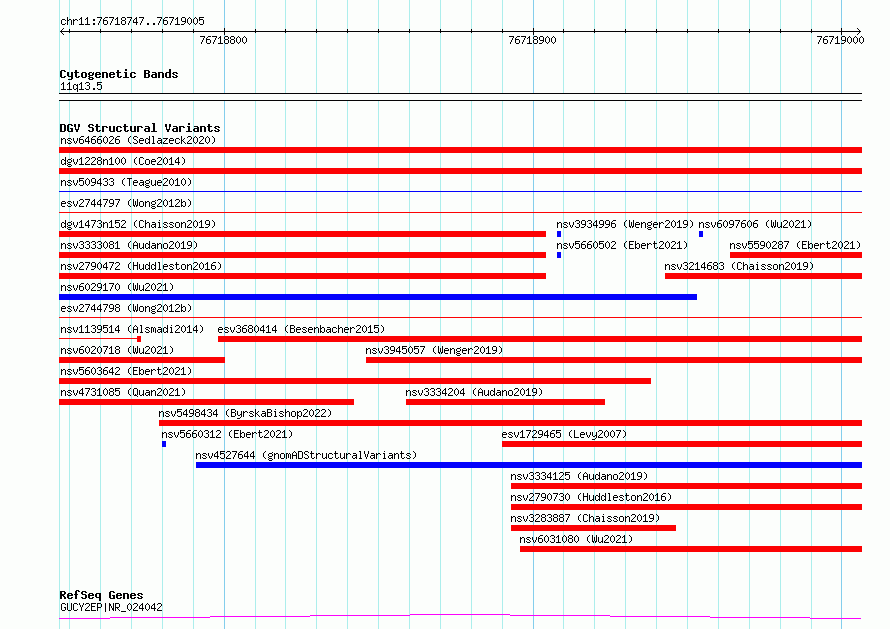The image size is (890, 629).
Task: Click the Cytogenetic Bands track title
Action: [119, 74]
